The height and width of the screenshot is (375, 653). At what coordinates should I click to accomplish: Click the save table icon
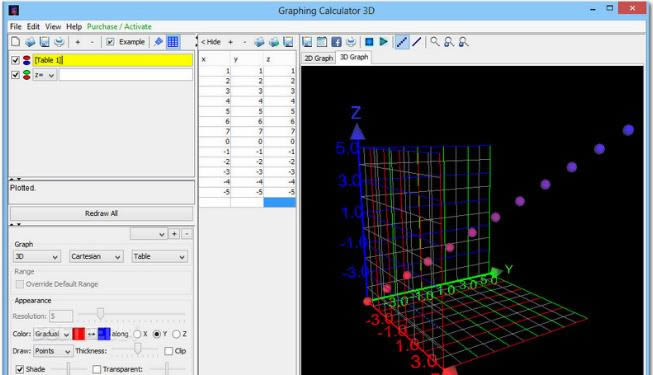[288, 42]
